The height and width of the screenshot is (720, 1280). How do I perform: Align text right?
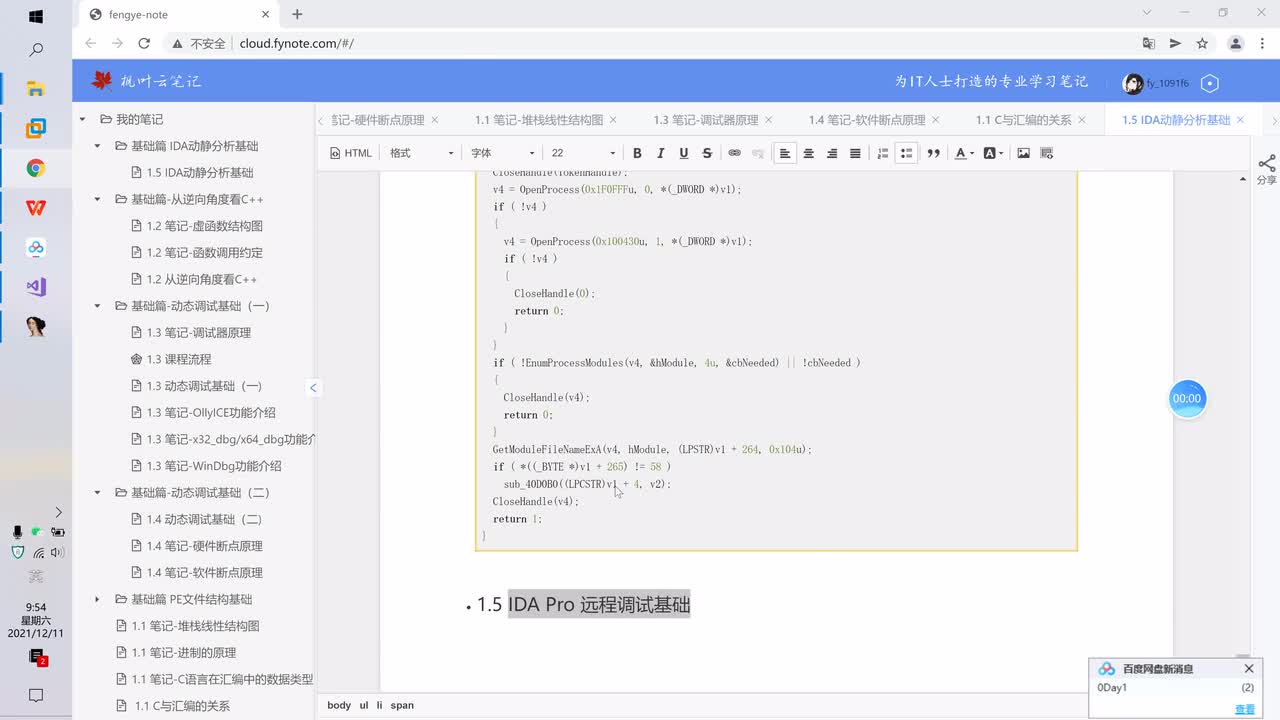(832, 153)
